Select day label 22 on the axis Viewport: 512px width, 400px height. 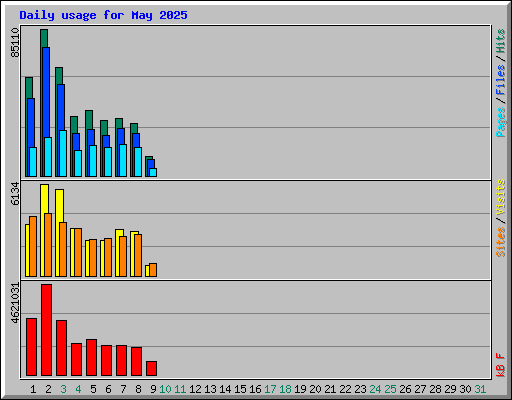pos(345,389)
